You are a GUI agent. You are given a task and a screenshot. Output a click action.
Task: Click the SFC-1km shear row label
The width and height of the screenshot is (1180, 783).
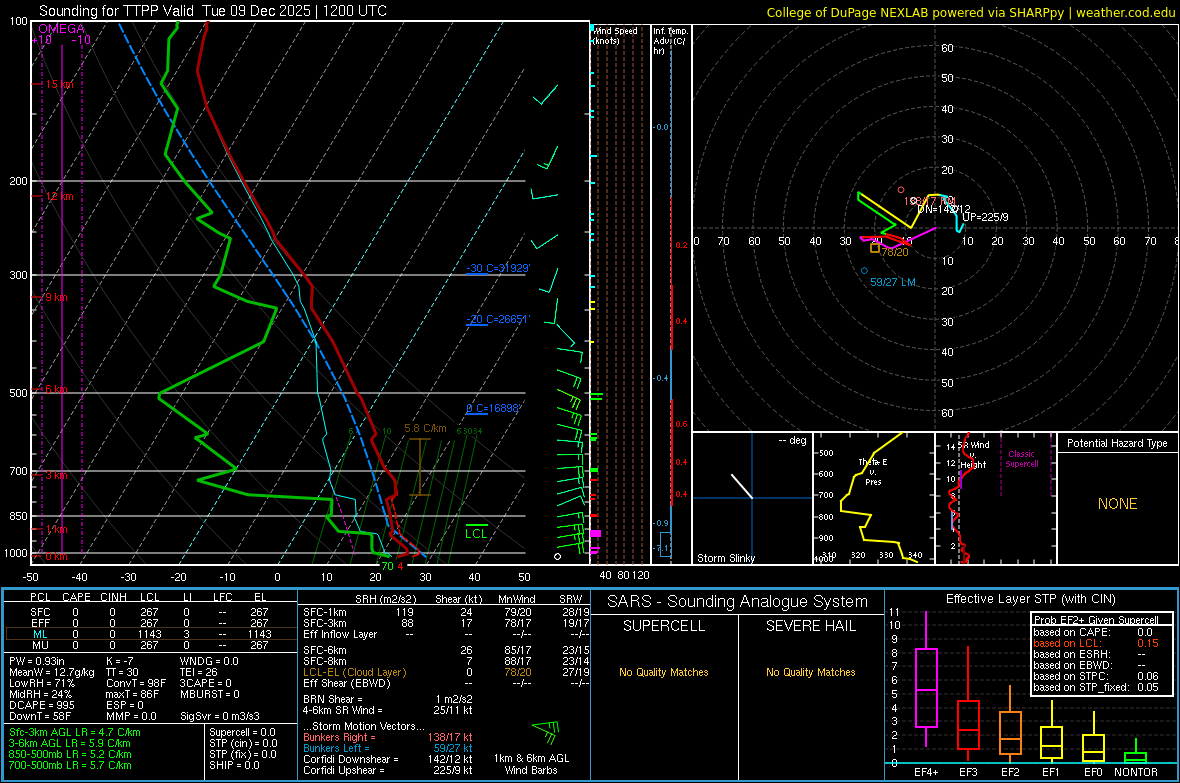pyautogui.click(x=325, y=612)
